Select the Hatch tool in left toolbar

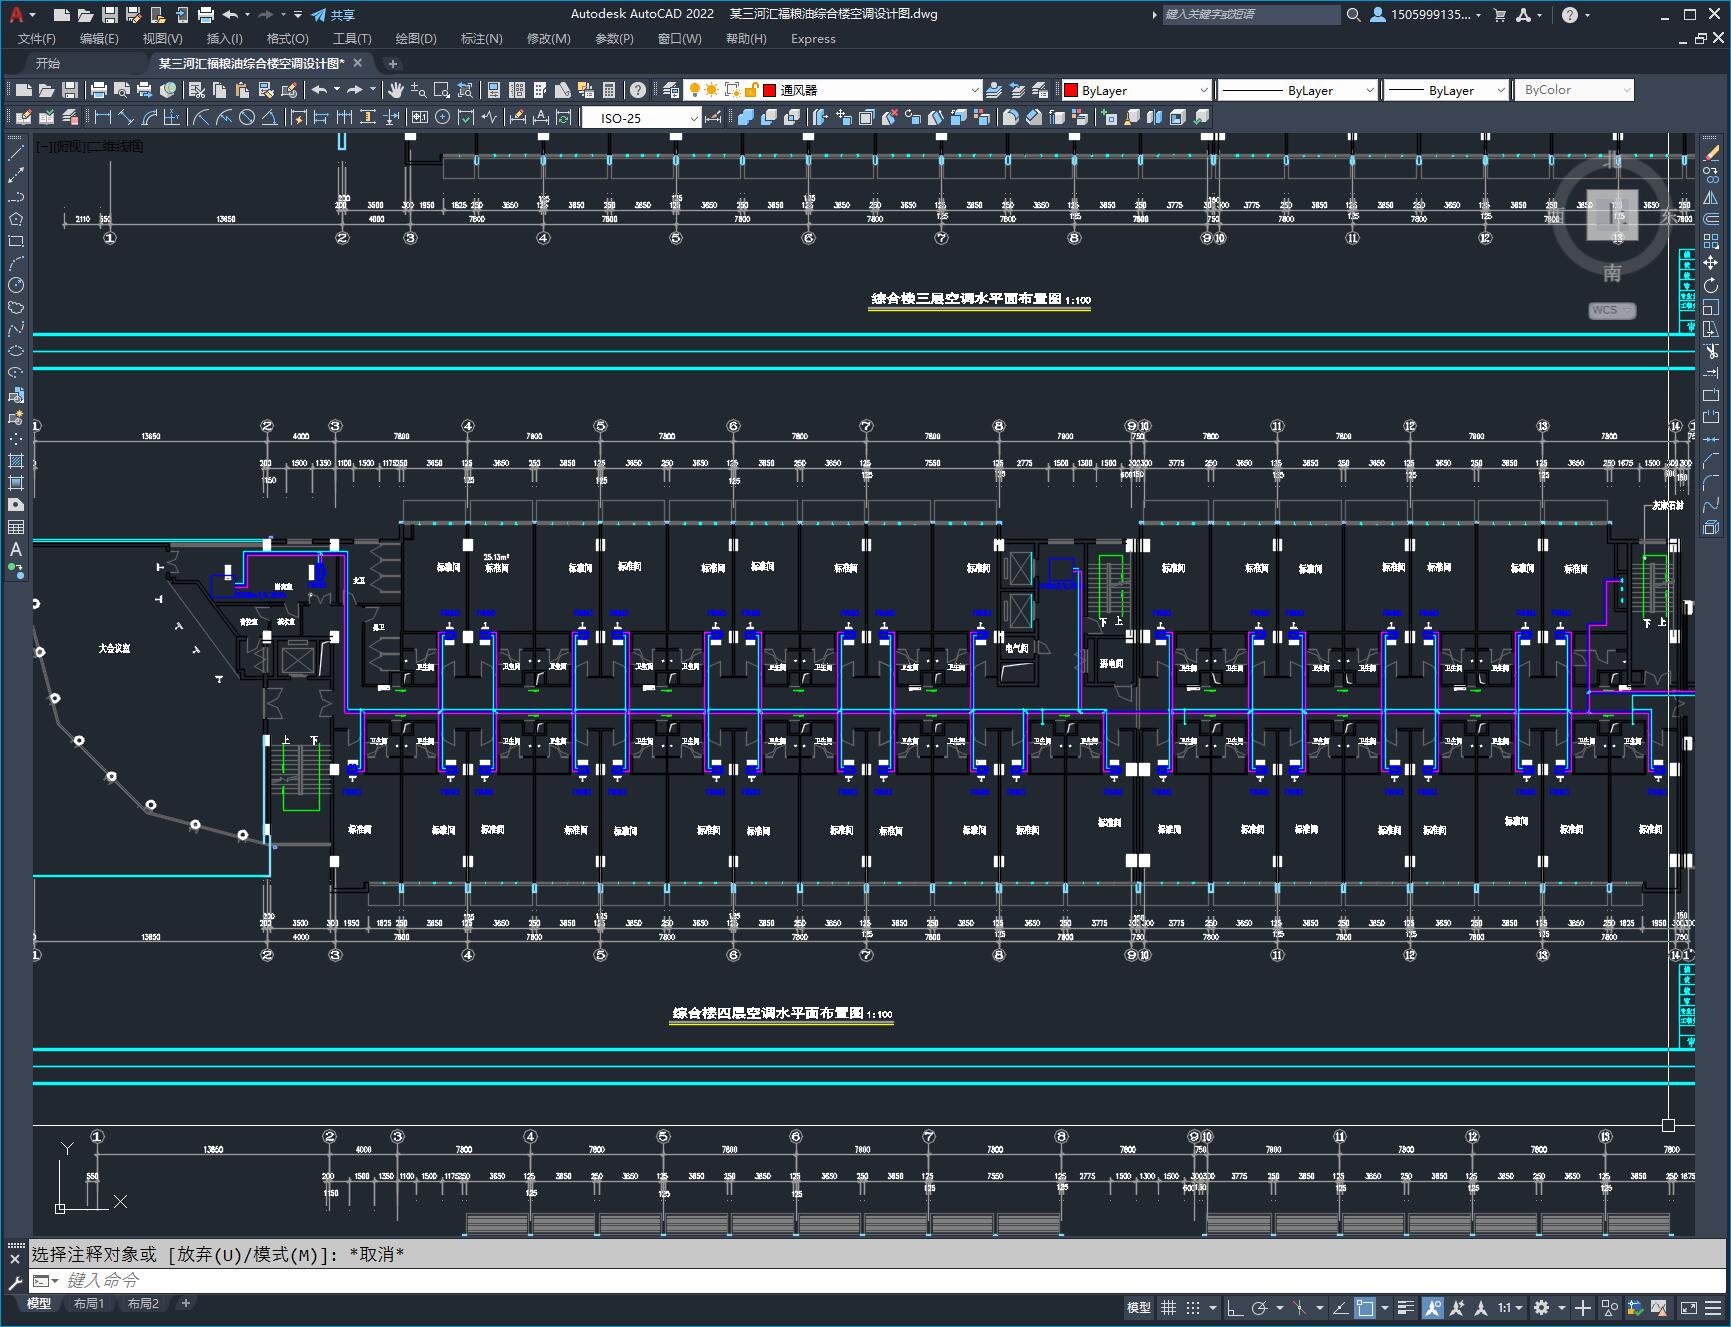(x=16, y=461)
